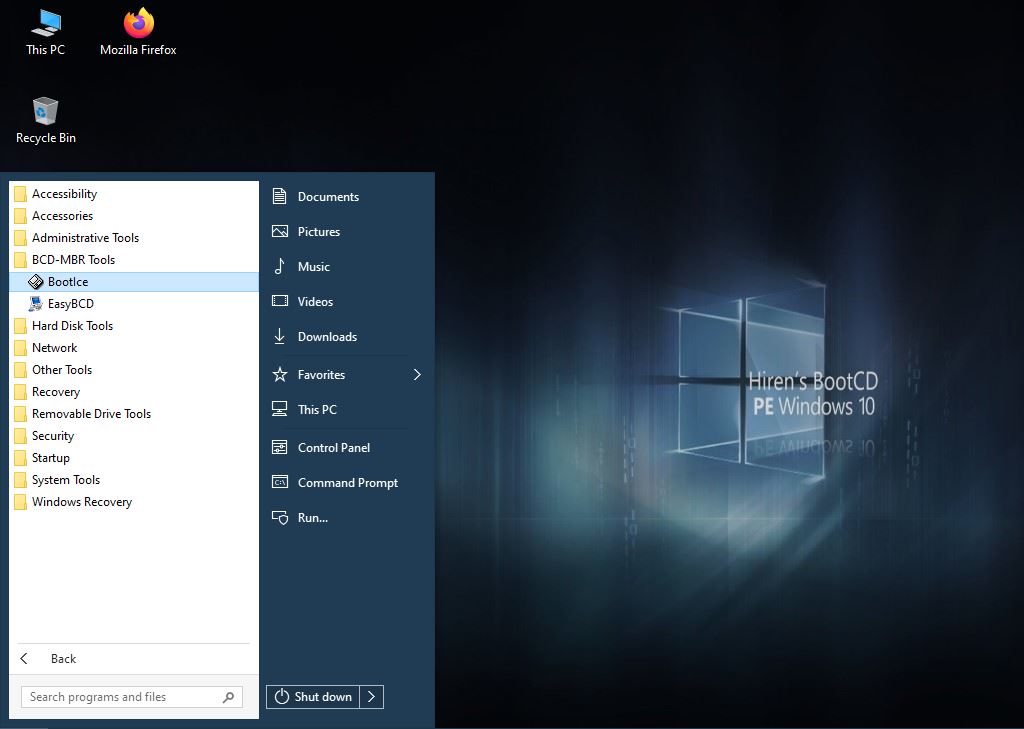
Task: Expand the Favorites submenu arrow
Action: (417, 375)
